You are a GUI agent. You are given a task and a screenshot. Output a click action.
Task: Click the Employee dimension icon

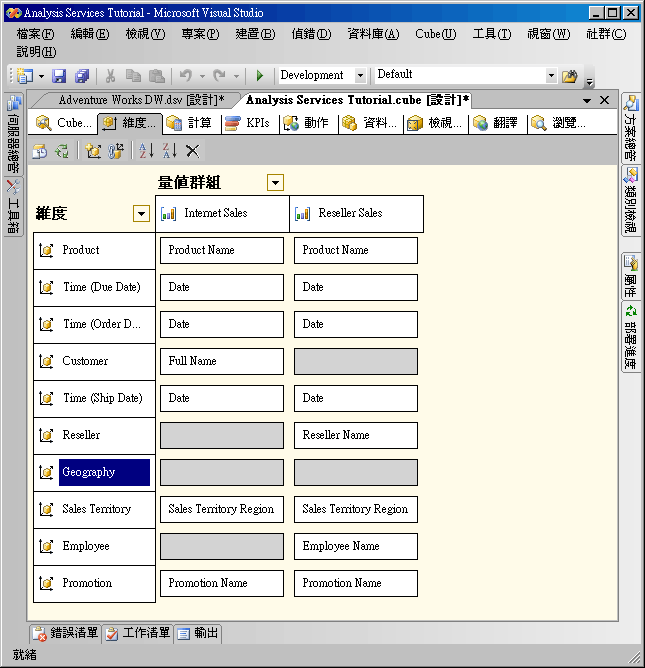coord(46,547)
